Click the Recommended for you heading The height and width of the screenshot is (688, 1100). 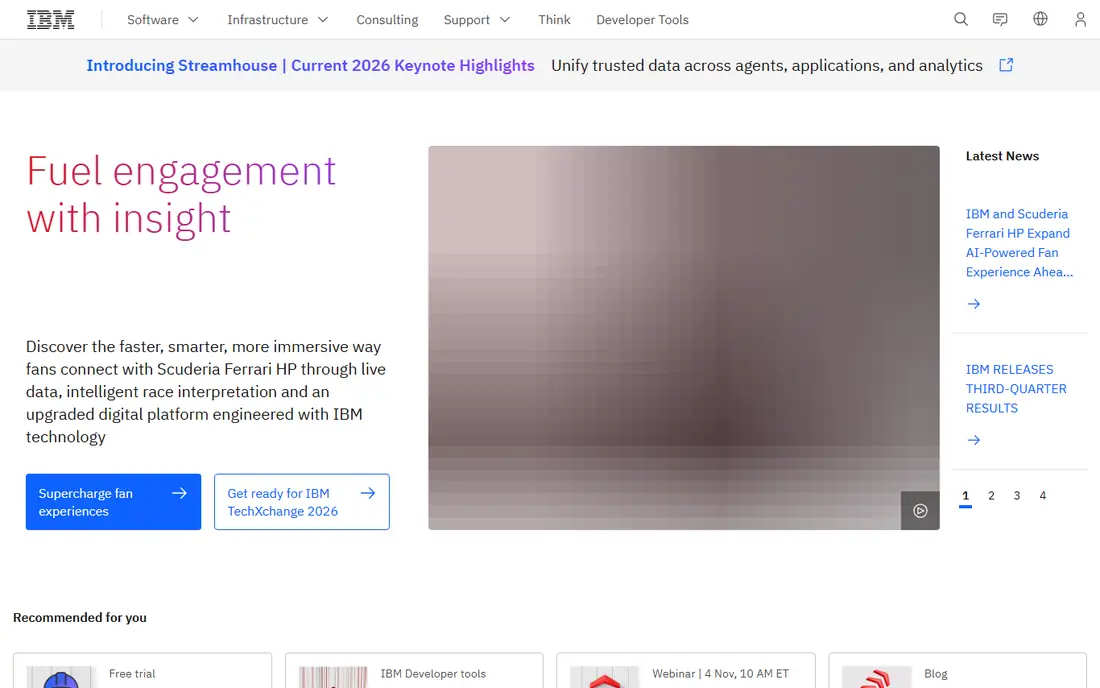point(80,617)
